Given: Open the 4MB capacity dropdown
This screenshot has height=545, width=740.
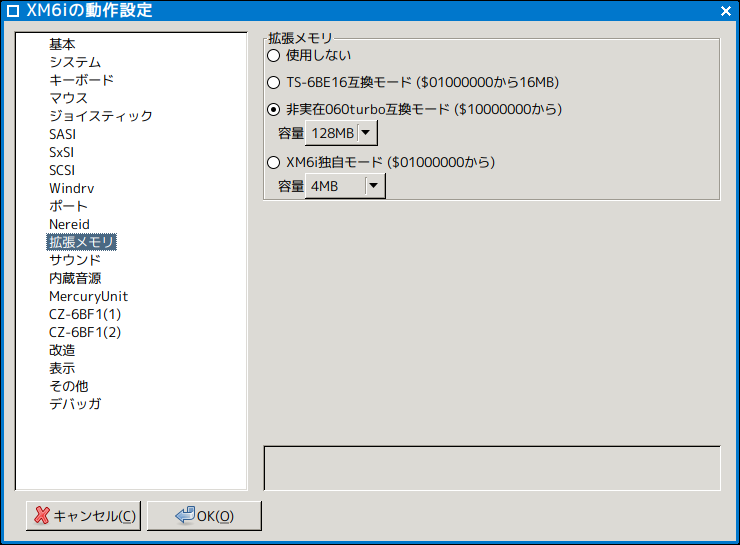Looking at the screenshot, I should tap(345, 186).
